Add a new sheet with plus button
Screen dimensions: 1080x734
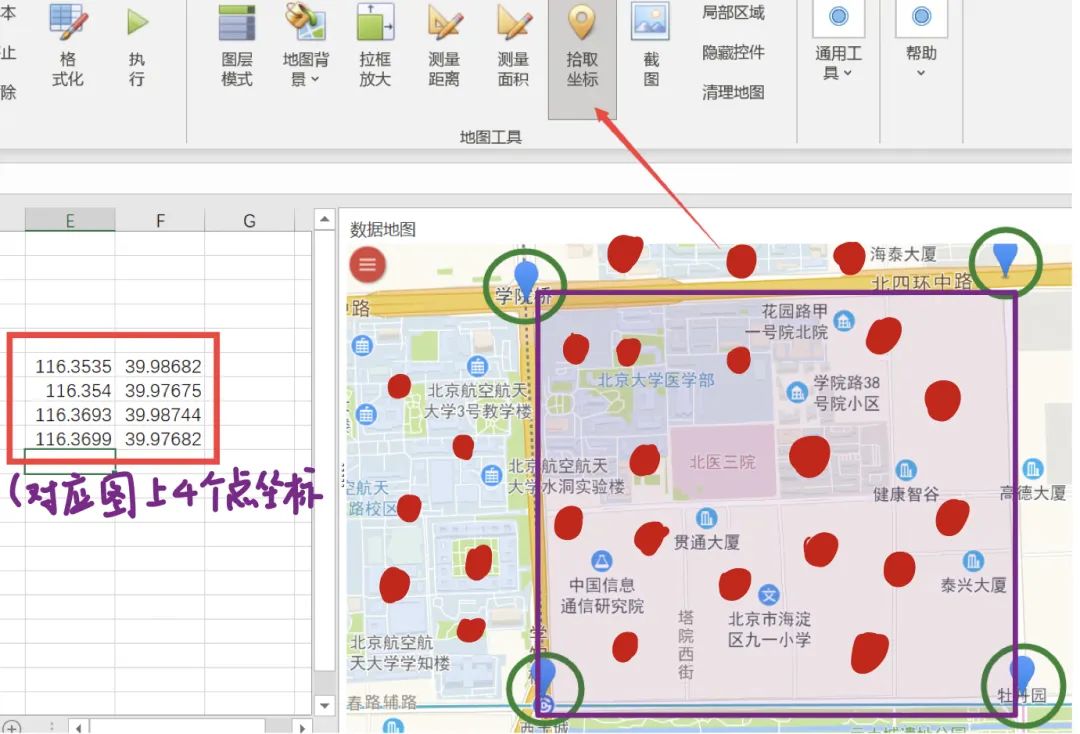pos(12,727)
